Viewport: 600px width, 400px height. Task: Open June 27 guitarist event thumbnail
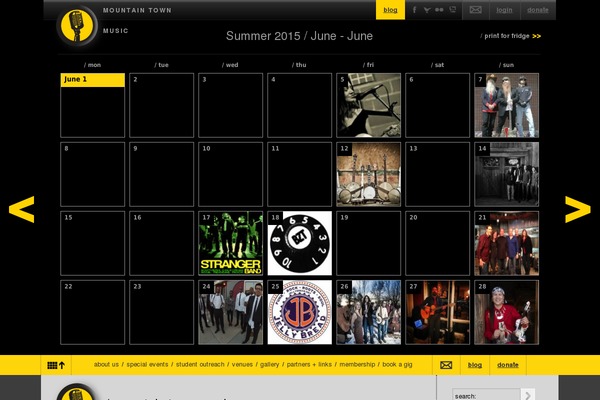pyautogui.click(x=438, y=312)
